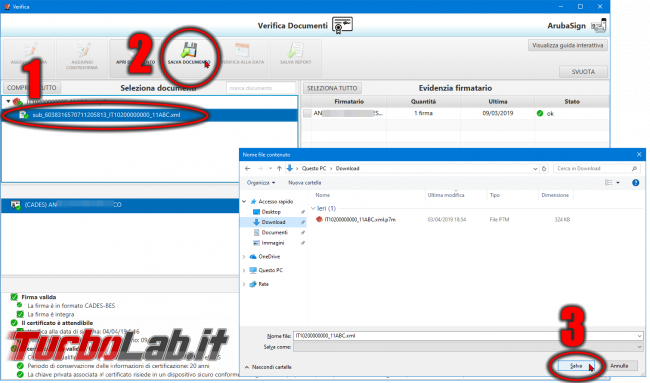
Task: Collapse the Ieri (1) group
Action: pyautogui.click(x=313, y=208)
